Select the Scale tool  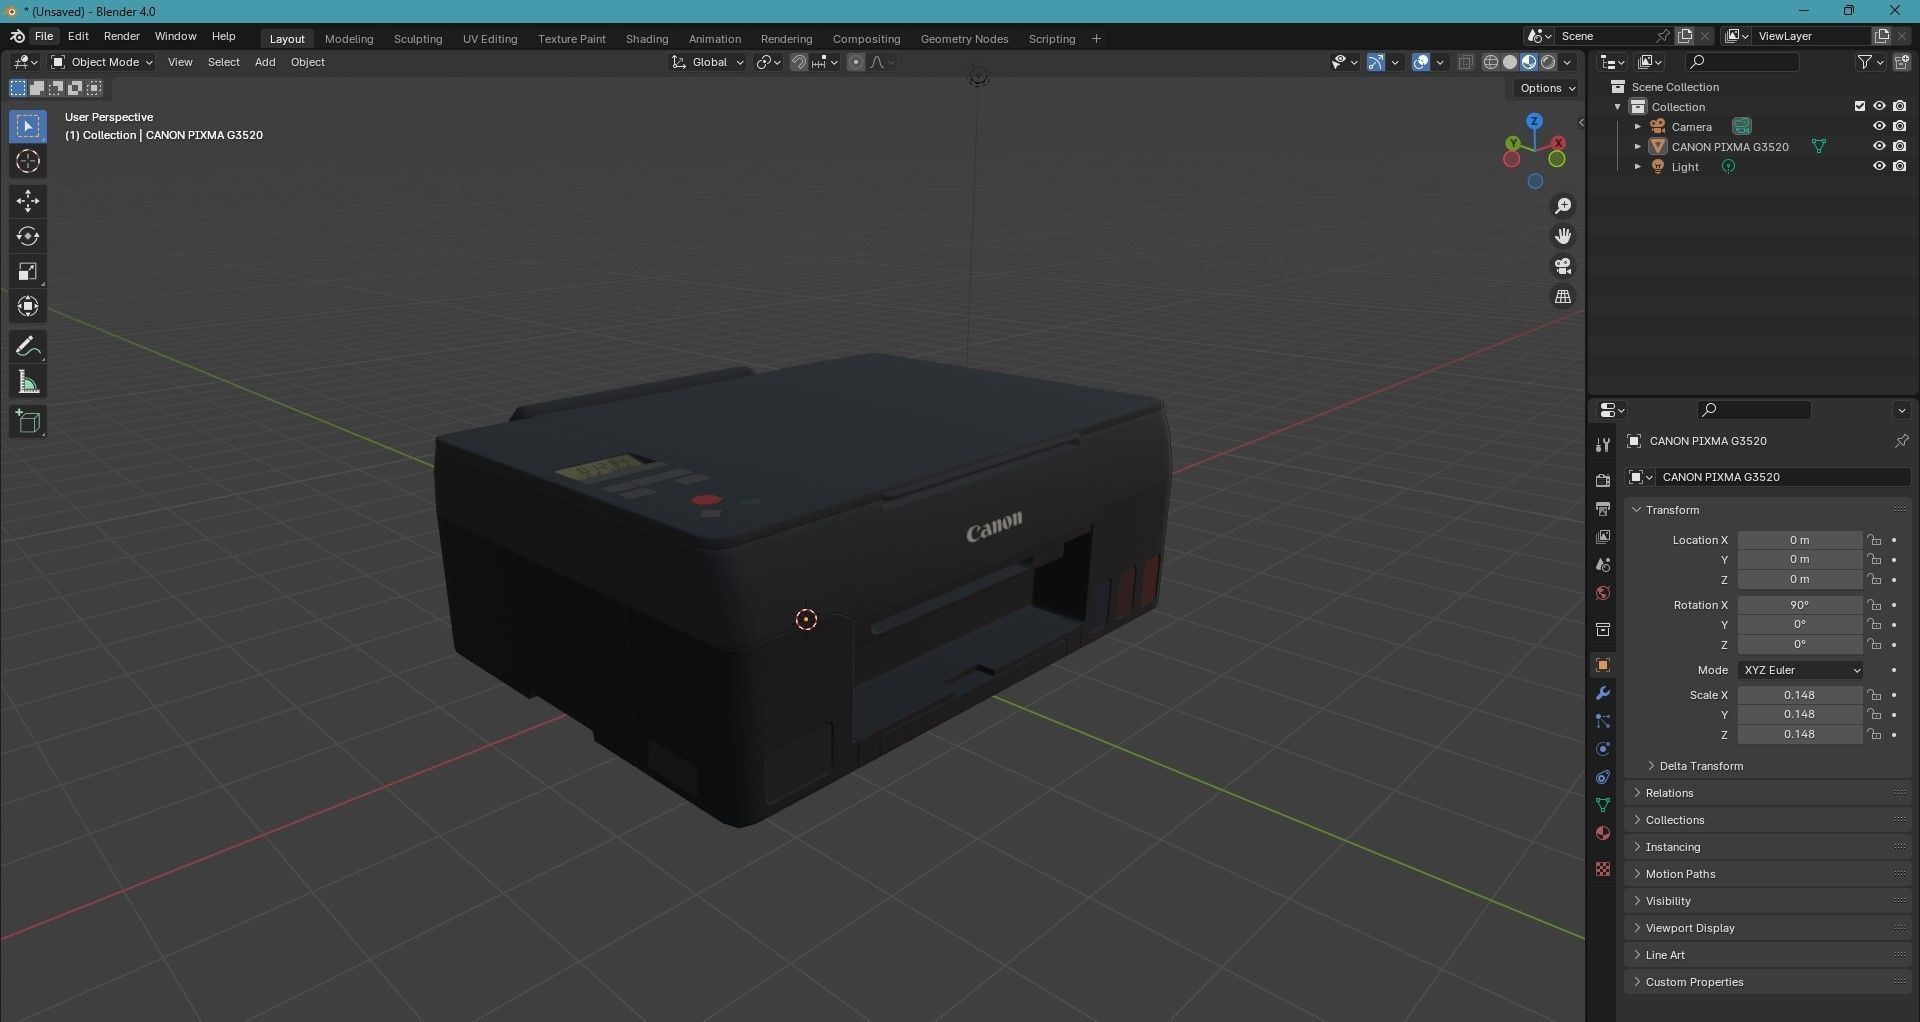coord(28,271)
